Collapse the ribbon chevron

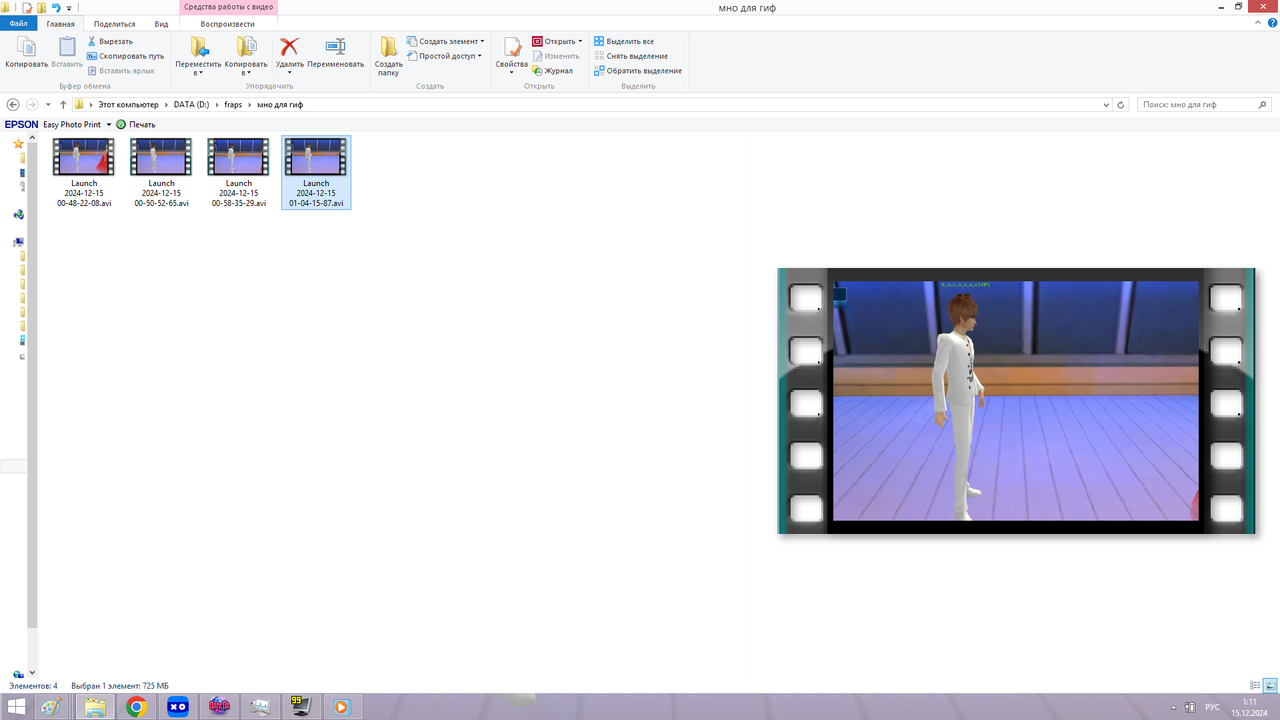pos(1258,23)
